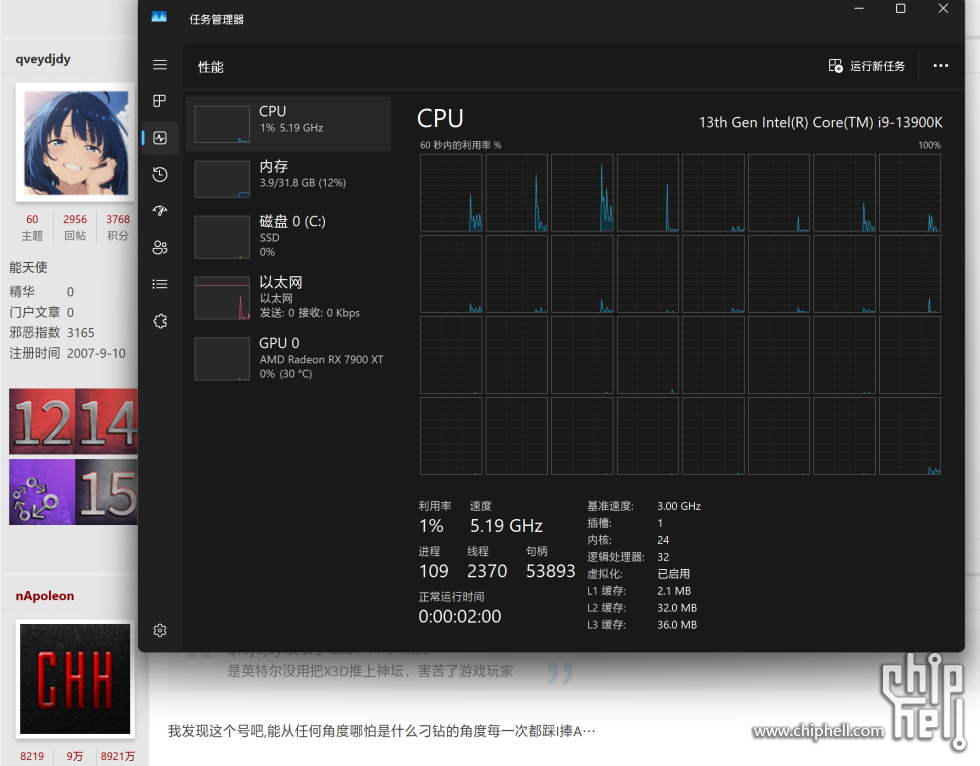Image resolution: width=980 pixels, height=766 pixels.
Task: Click the logical processors value 32
Action: [x=663, y=557]
